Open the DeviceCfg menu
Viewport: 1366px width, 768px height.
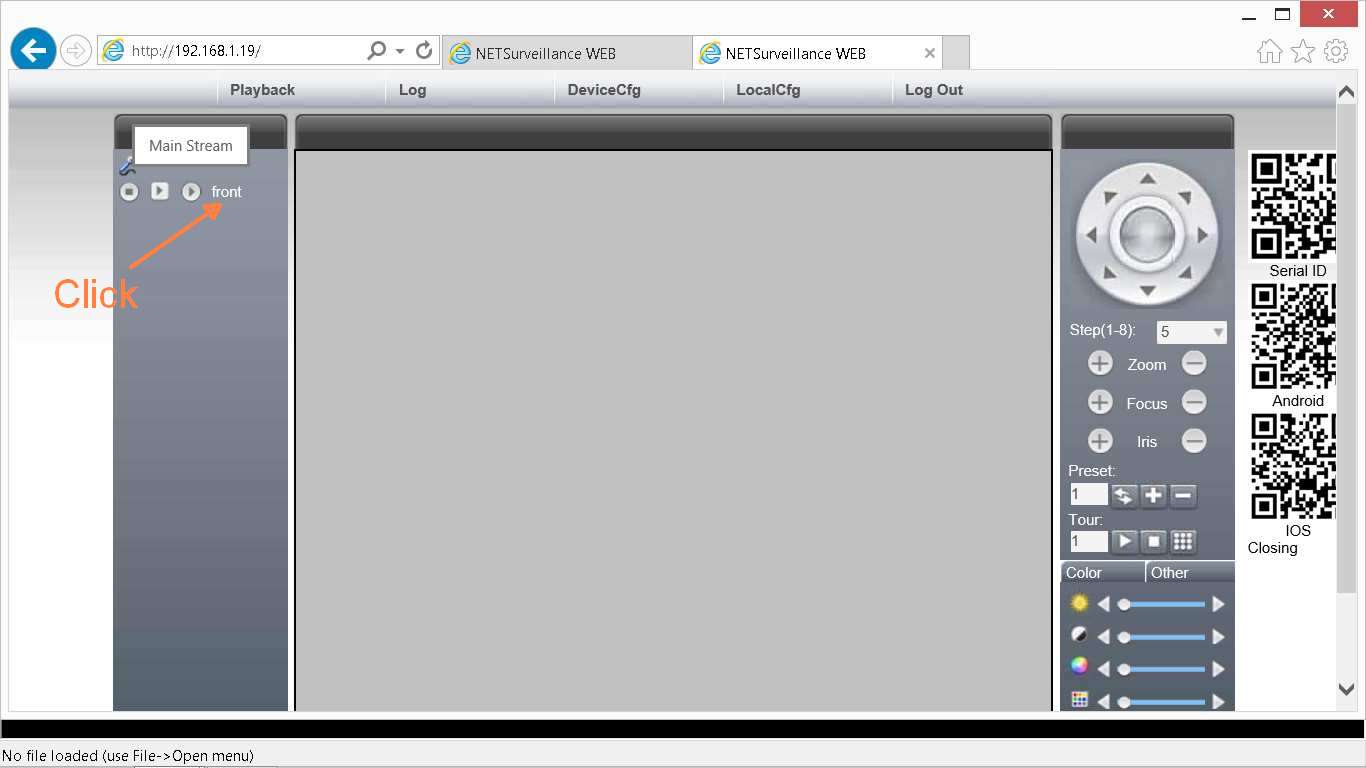pos(604,90)
